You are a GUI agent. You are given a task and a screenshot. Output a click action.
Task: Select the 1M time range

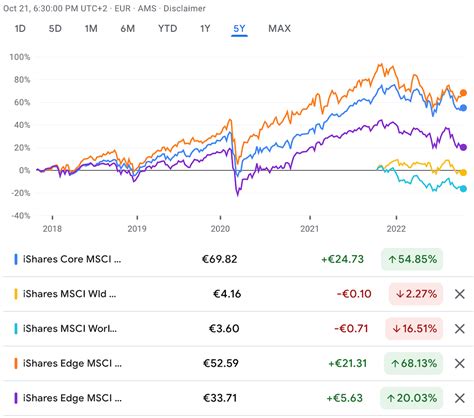click(x=91, y=29)
